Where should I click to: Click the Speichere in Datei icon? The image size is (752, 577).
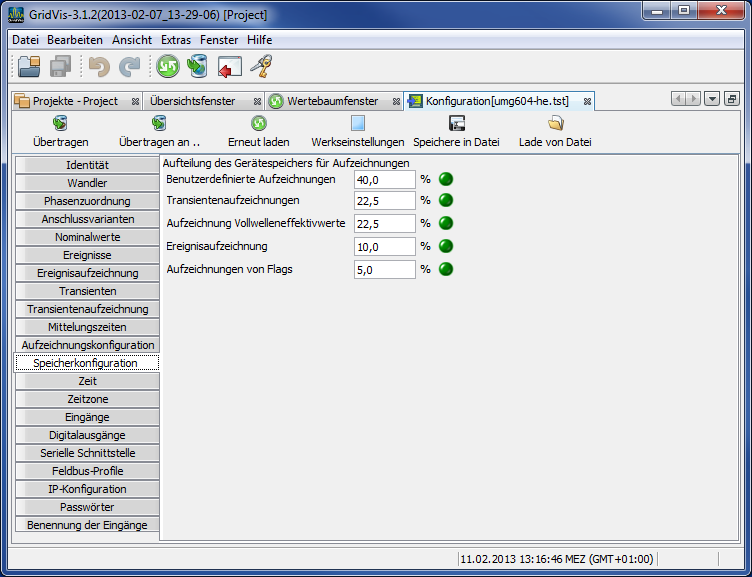457,123
